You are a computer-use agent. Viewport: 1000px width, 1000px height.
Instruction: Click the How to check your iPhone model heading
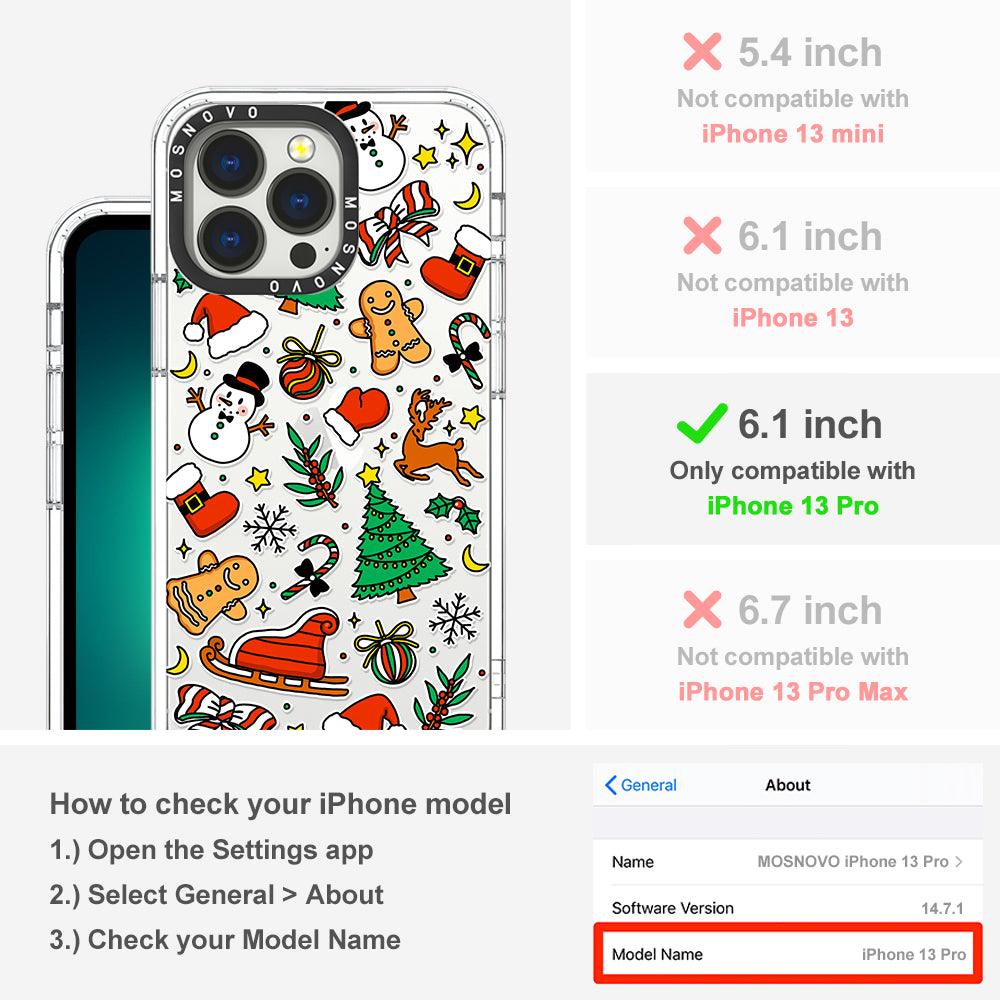click(x=281, y=804)
